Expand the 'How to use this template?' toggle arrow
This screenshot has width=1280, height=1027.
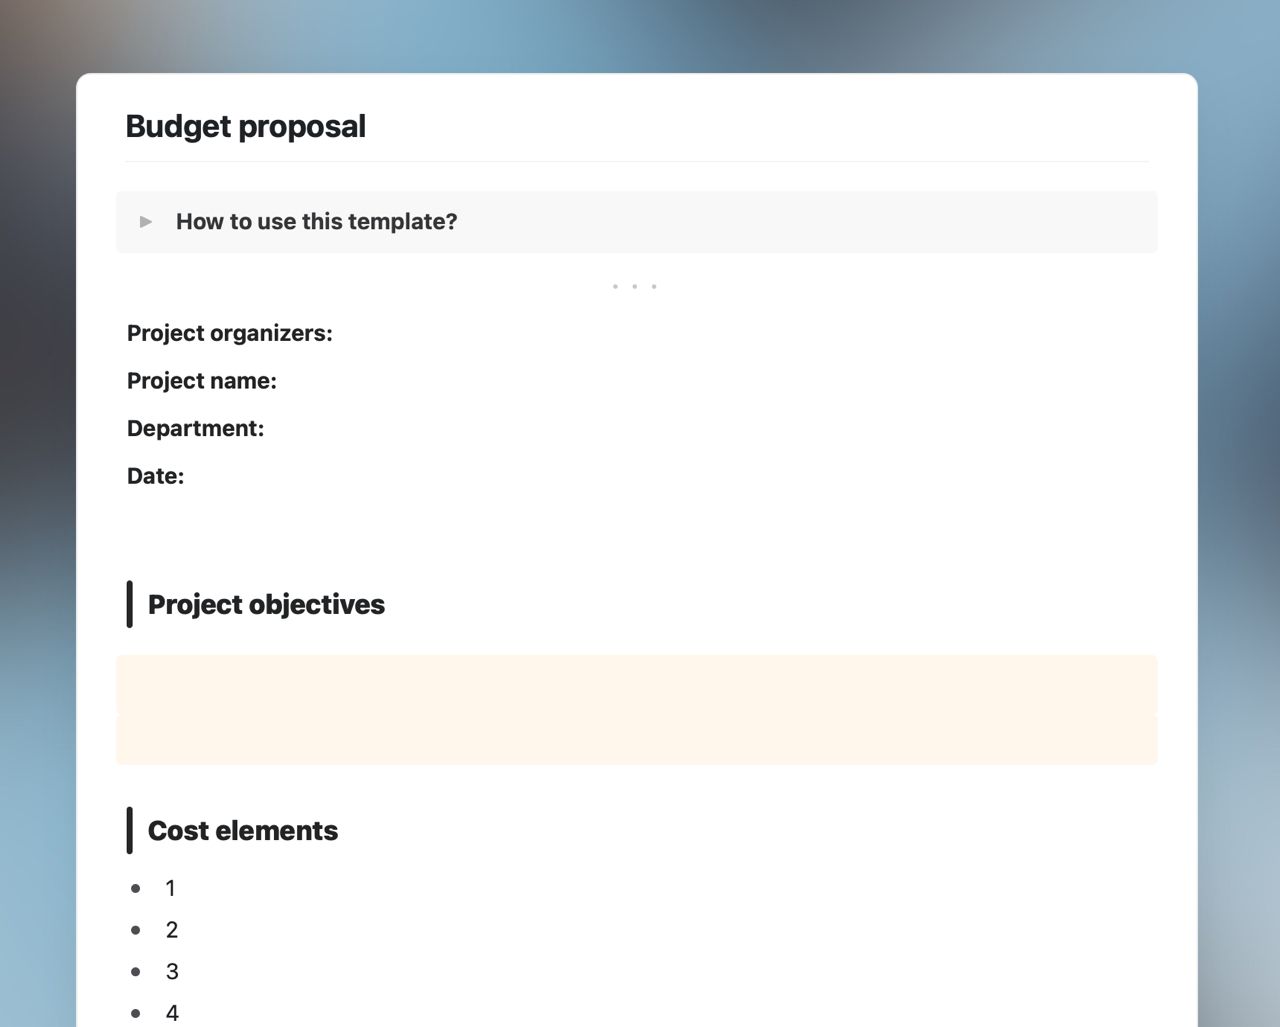146,222
